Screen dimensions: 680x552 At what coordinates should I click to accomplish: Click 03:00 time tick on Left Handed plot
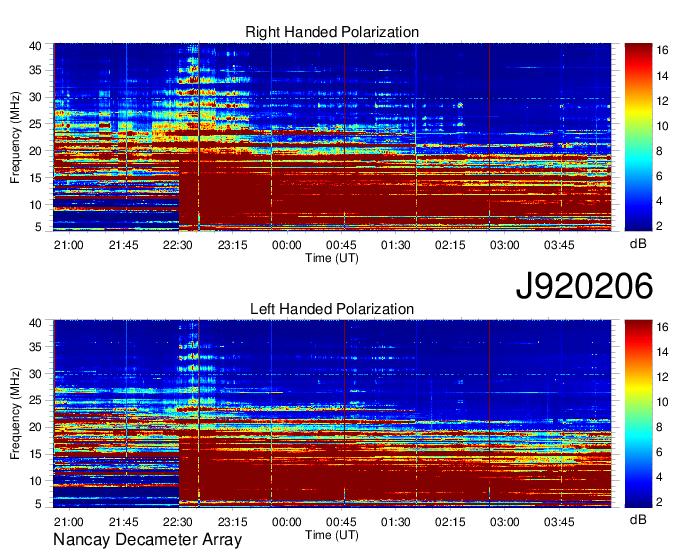[504, 522]
